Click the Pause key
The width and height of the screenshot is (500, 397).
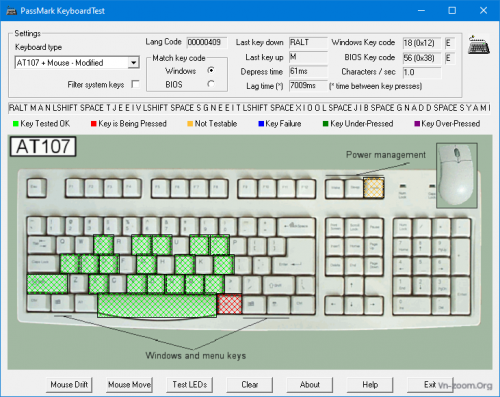[374, 227]
